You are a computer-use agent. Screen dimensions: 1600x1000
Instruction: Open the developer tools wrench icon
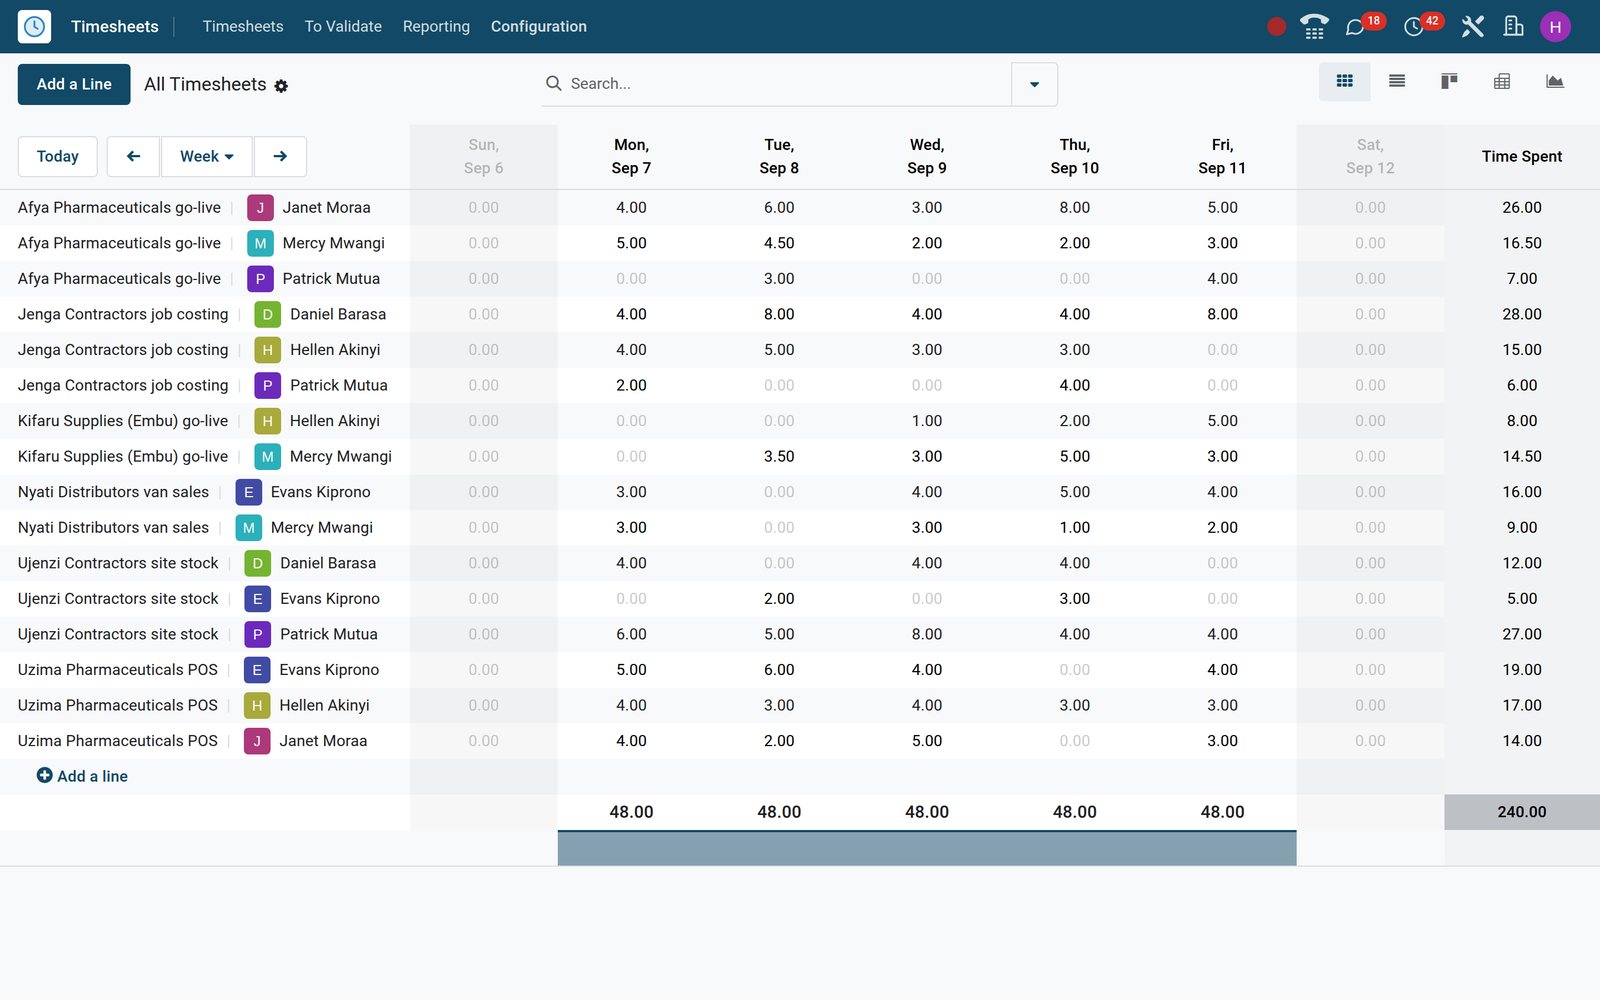coord(1472,27)
